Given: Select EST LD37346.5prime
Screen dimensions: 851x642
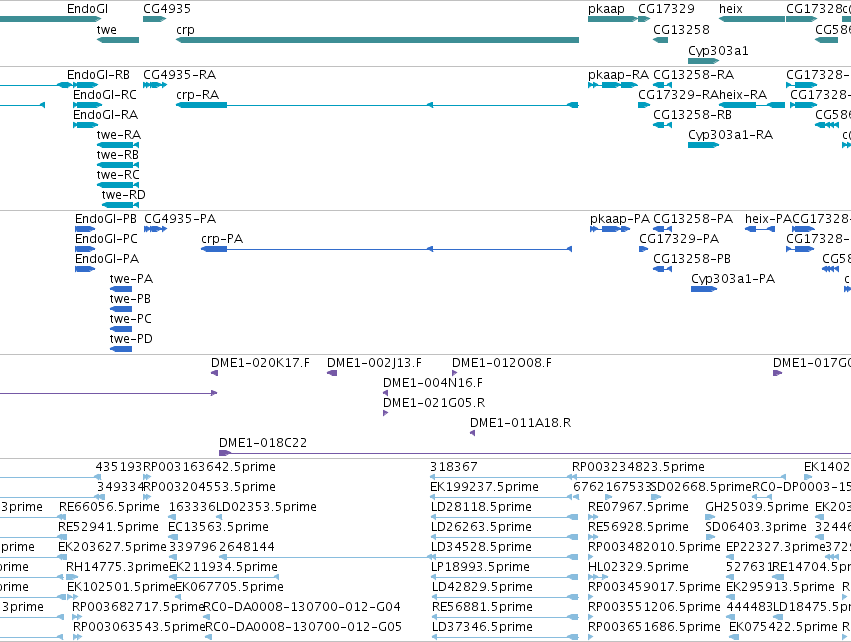Looking at the screenshot, I should pos(504,637).
